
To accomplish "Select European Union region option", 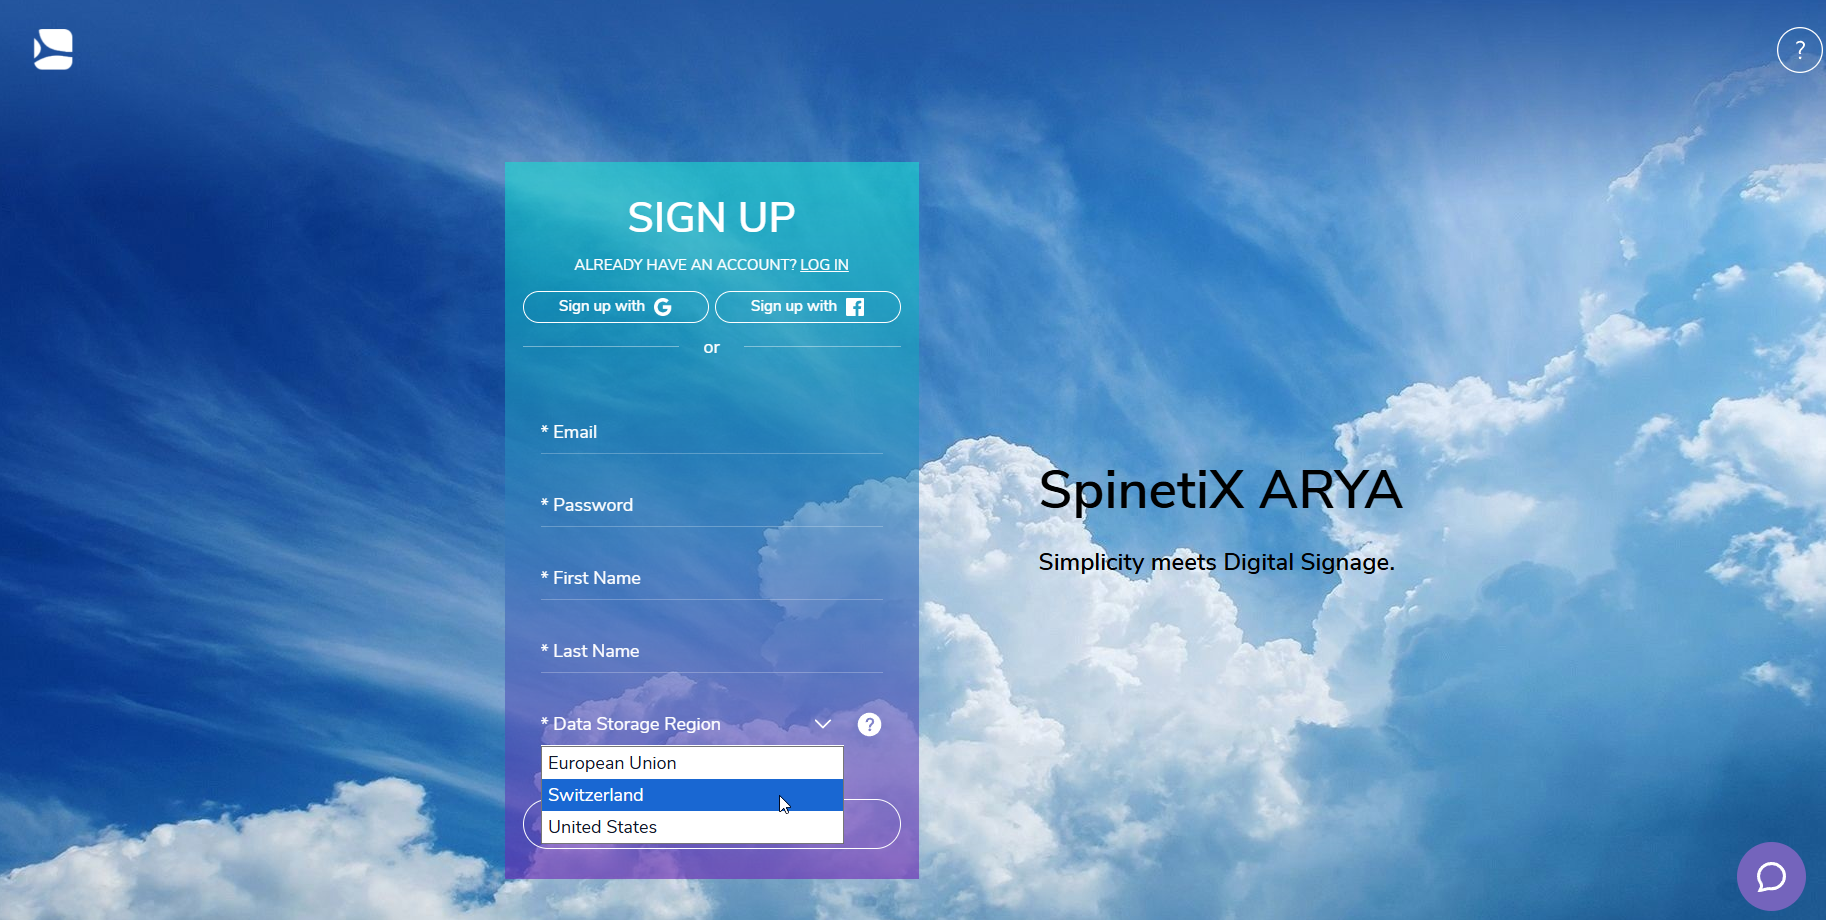I will 692,763.
